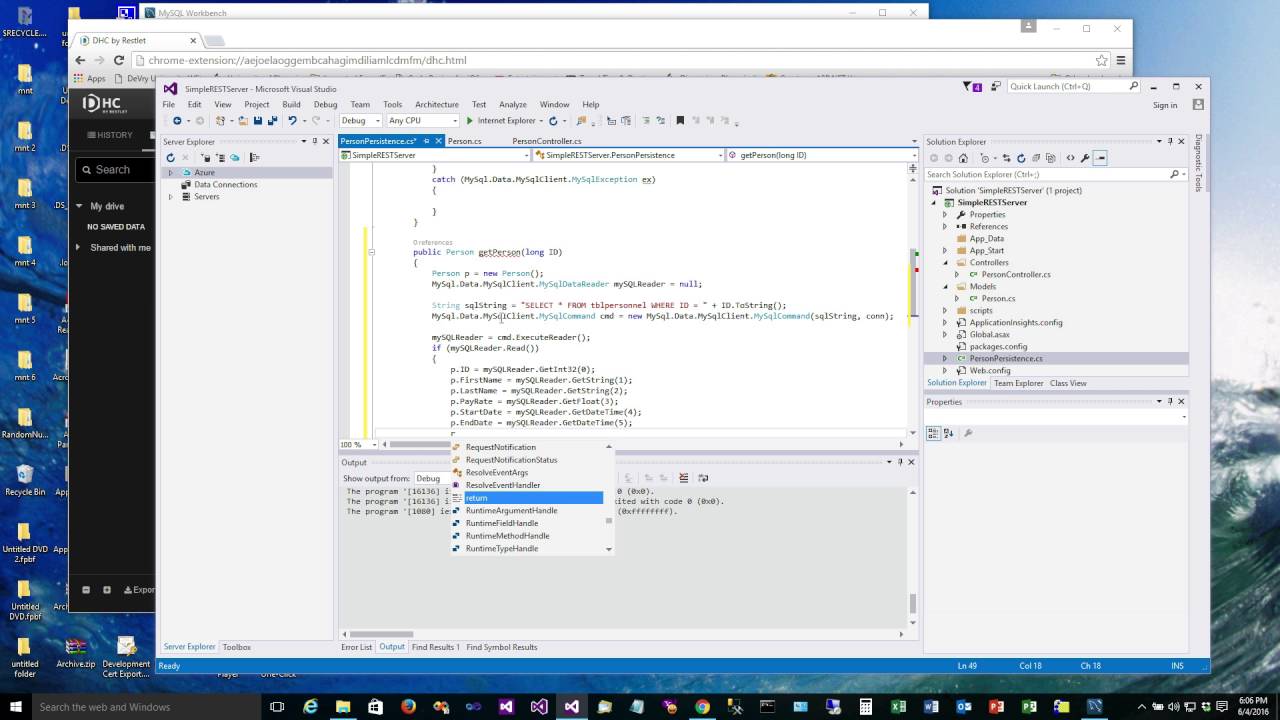Open the Debug configuration dropdown
The width and height of the screenshot is (1280, 720).
[377, 121]
